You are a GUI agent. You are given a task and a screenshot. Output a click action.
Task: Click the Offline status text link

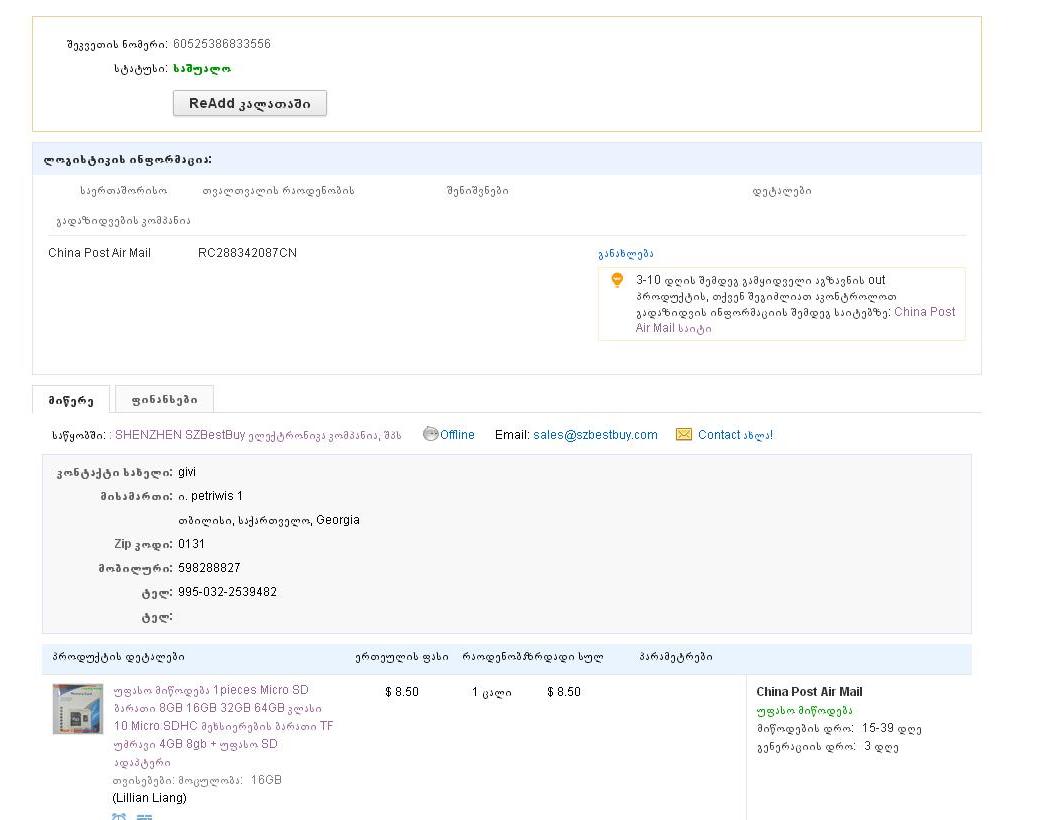click(457, 435)
